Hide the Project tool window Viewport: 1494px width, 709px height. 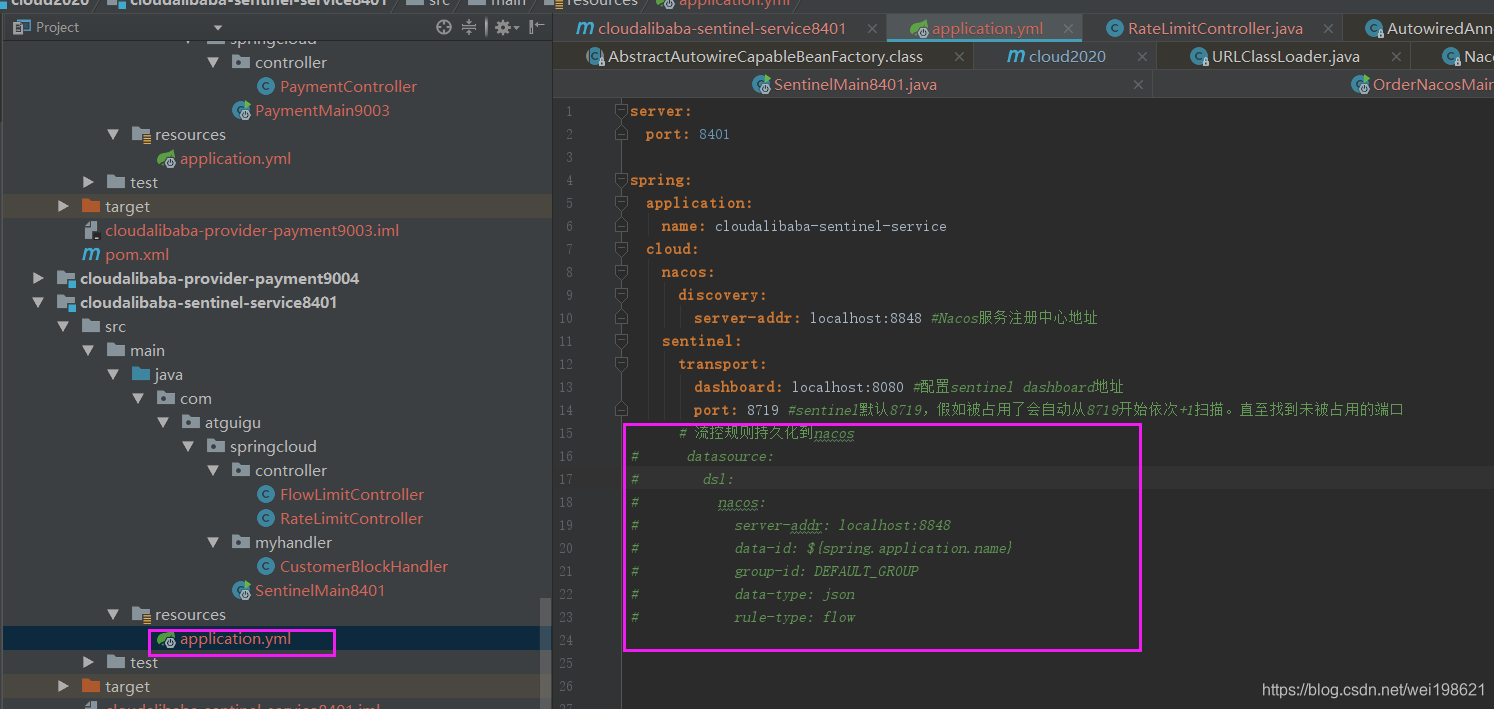coord(537,27)
